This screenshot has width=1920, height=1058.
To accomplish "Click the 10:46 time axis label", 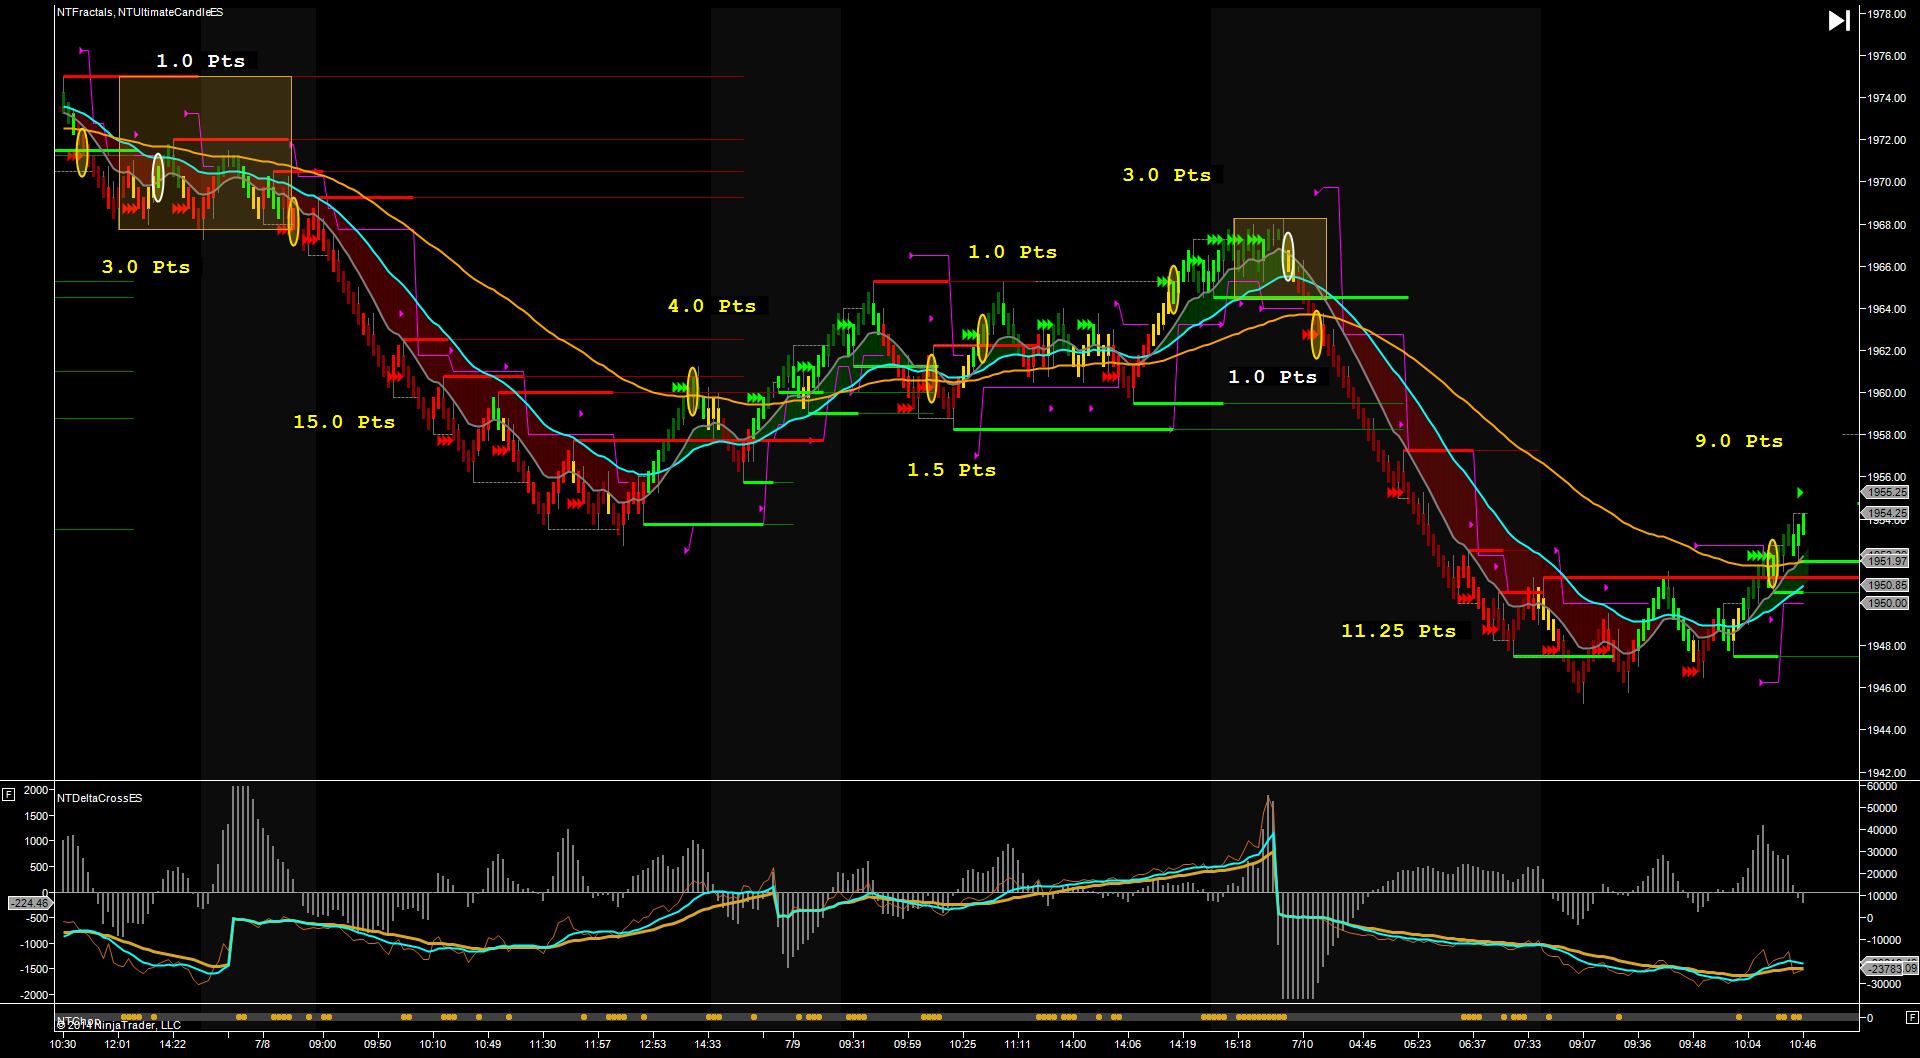I will point(1802,1044).
